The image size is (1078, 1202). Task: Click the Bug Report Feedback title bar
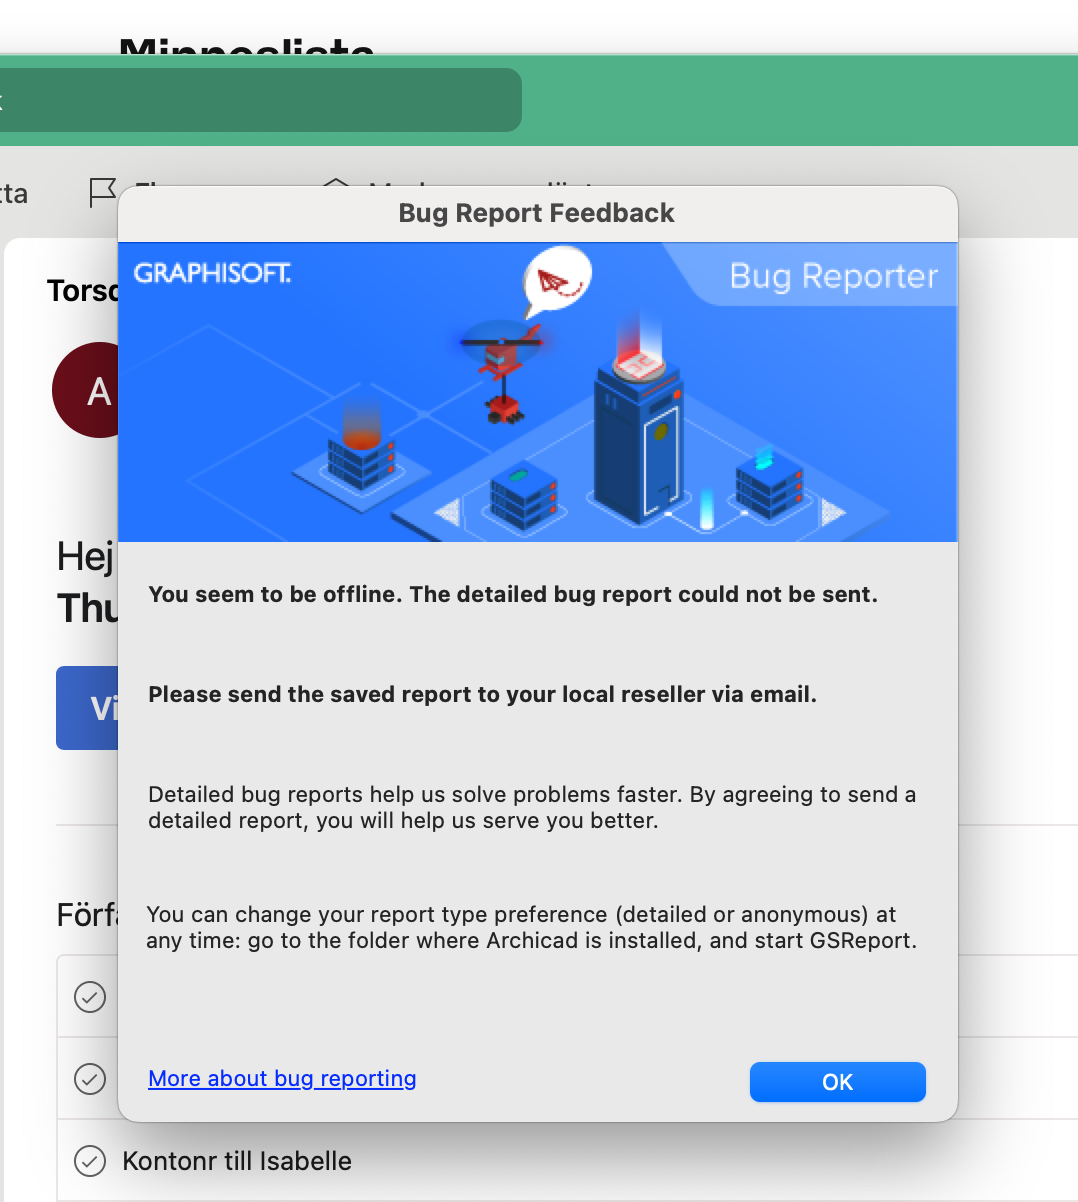click(537, 213)
